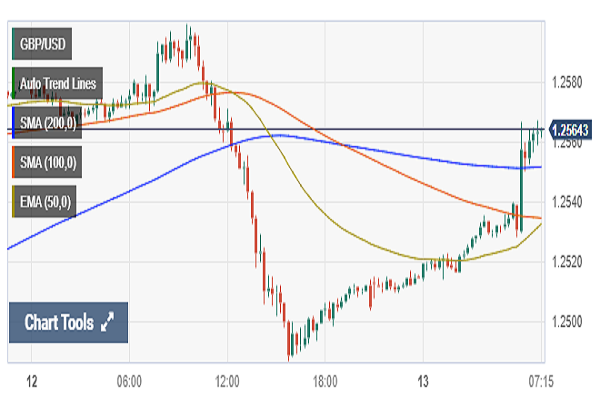Screen dimensions: 600x400
Task: Open the Chart Tools button
Action: [69, 323]
